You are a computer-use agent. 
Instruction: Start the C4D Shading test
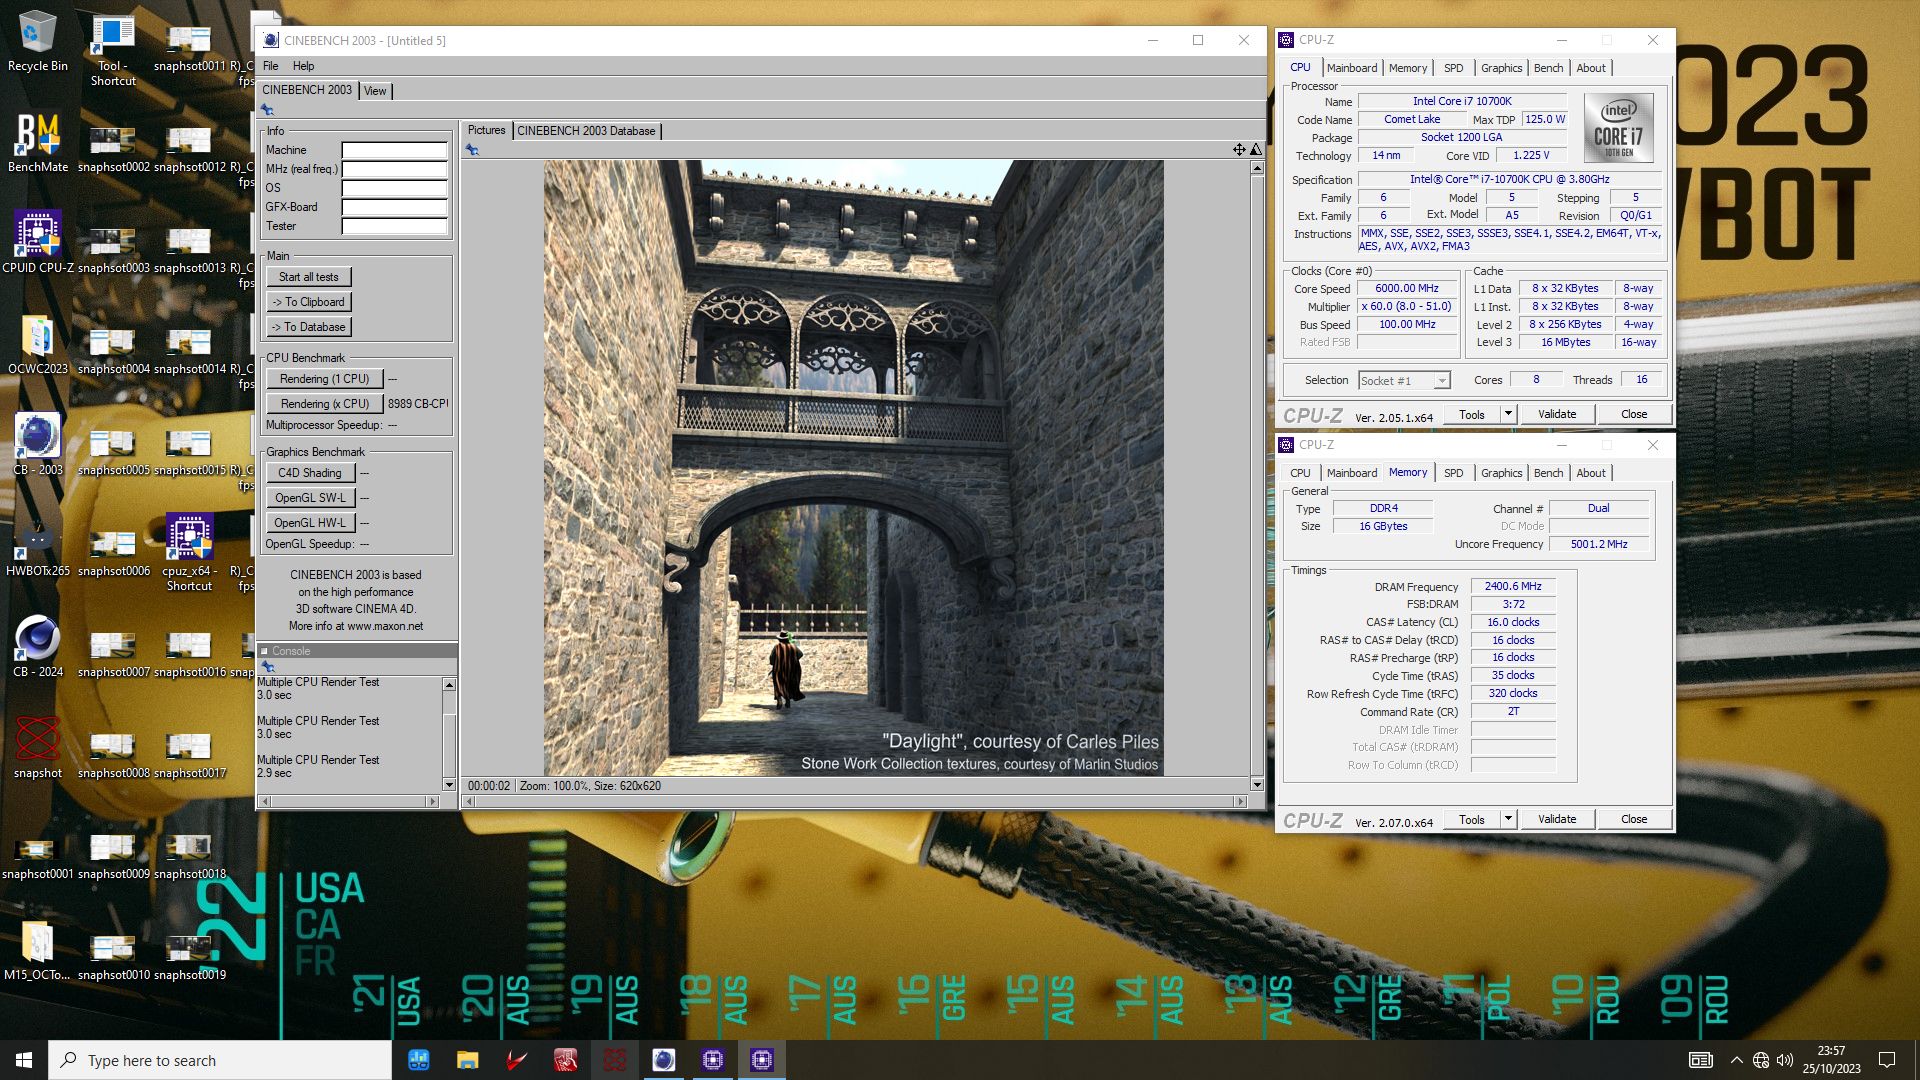pos(309,473)
